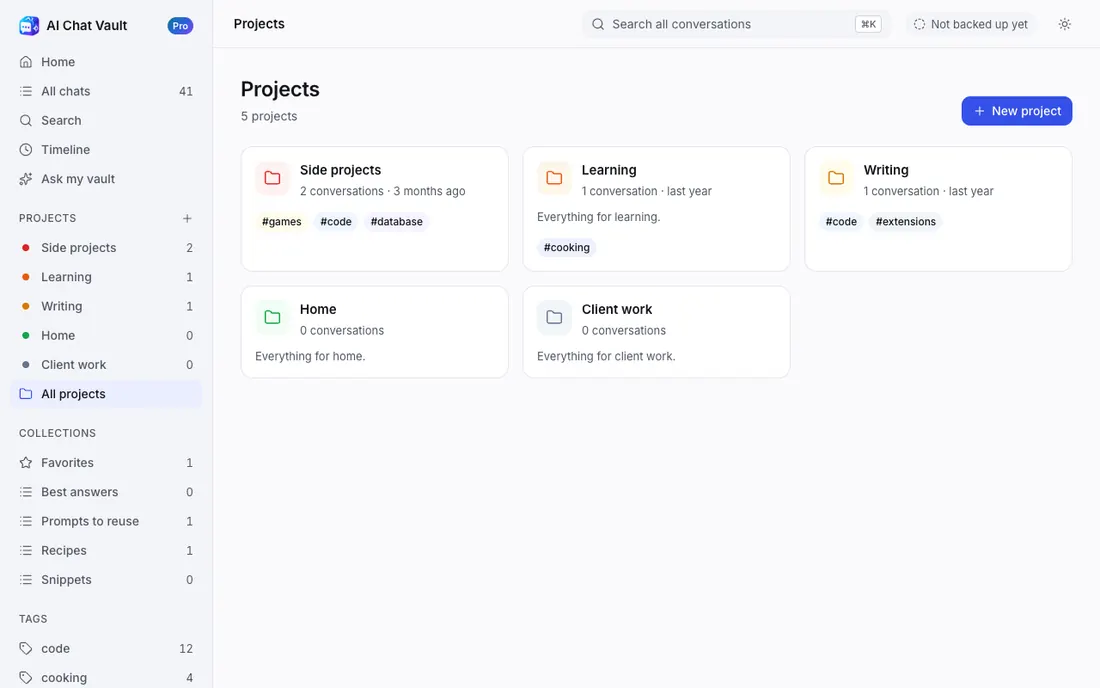Click the #code tag on Writing card
The image size is (1100, 688).
(x=841, y=222)
